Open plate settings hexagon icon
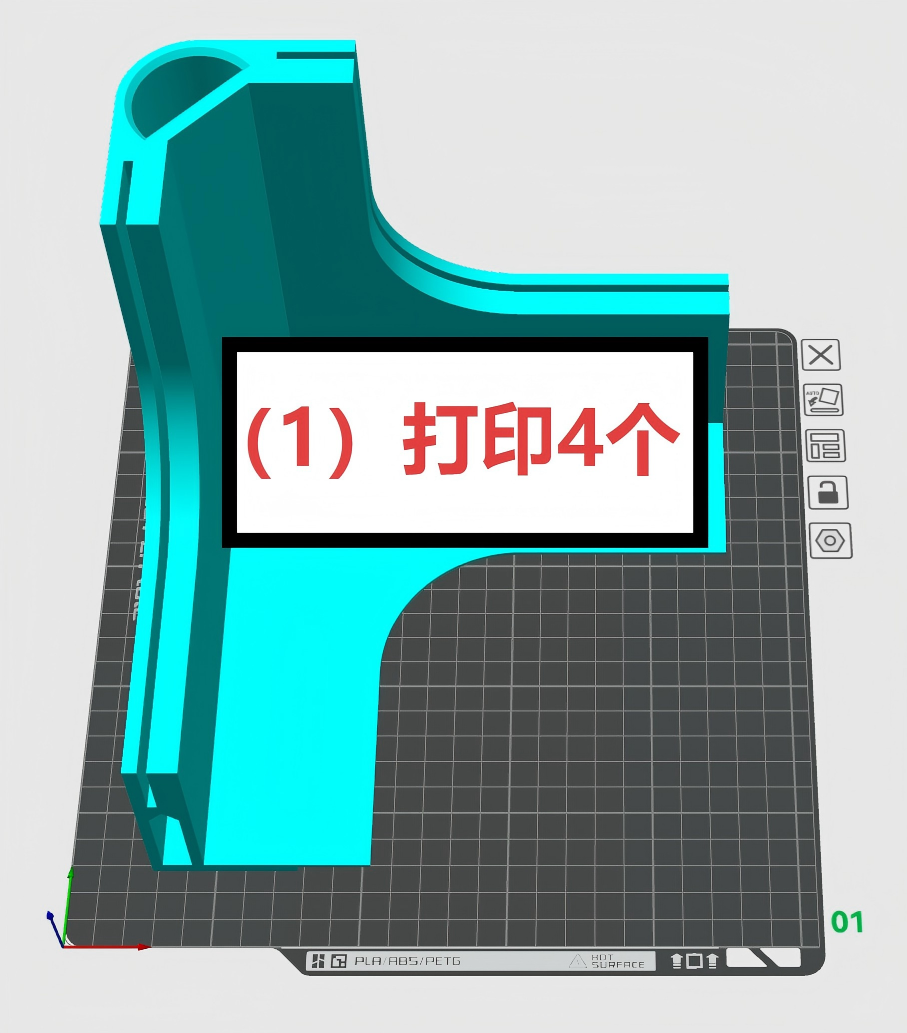907x1033 pixels. tap(830, 541)
